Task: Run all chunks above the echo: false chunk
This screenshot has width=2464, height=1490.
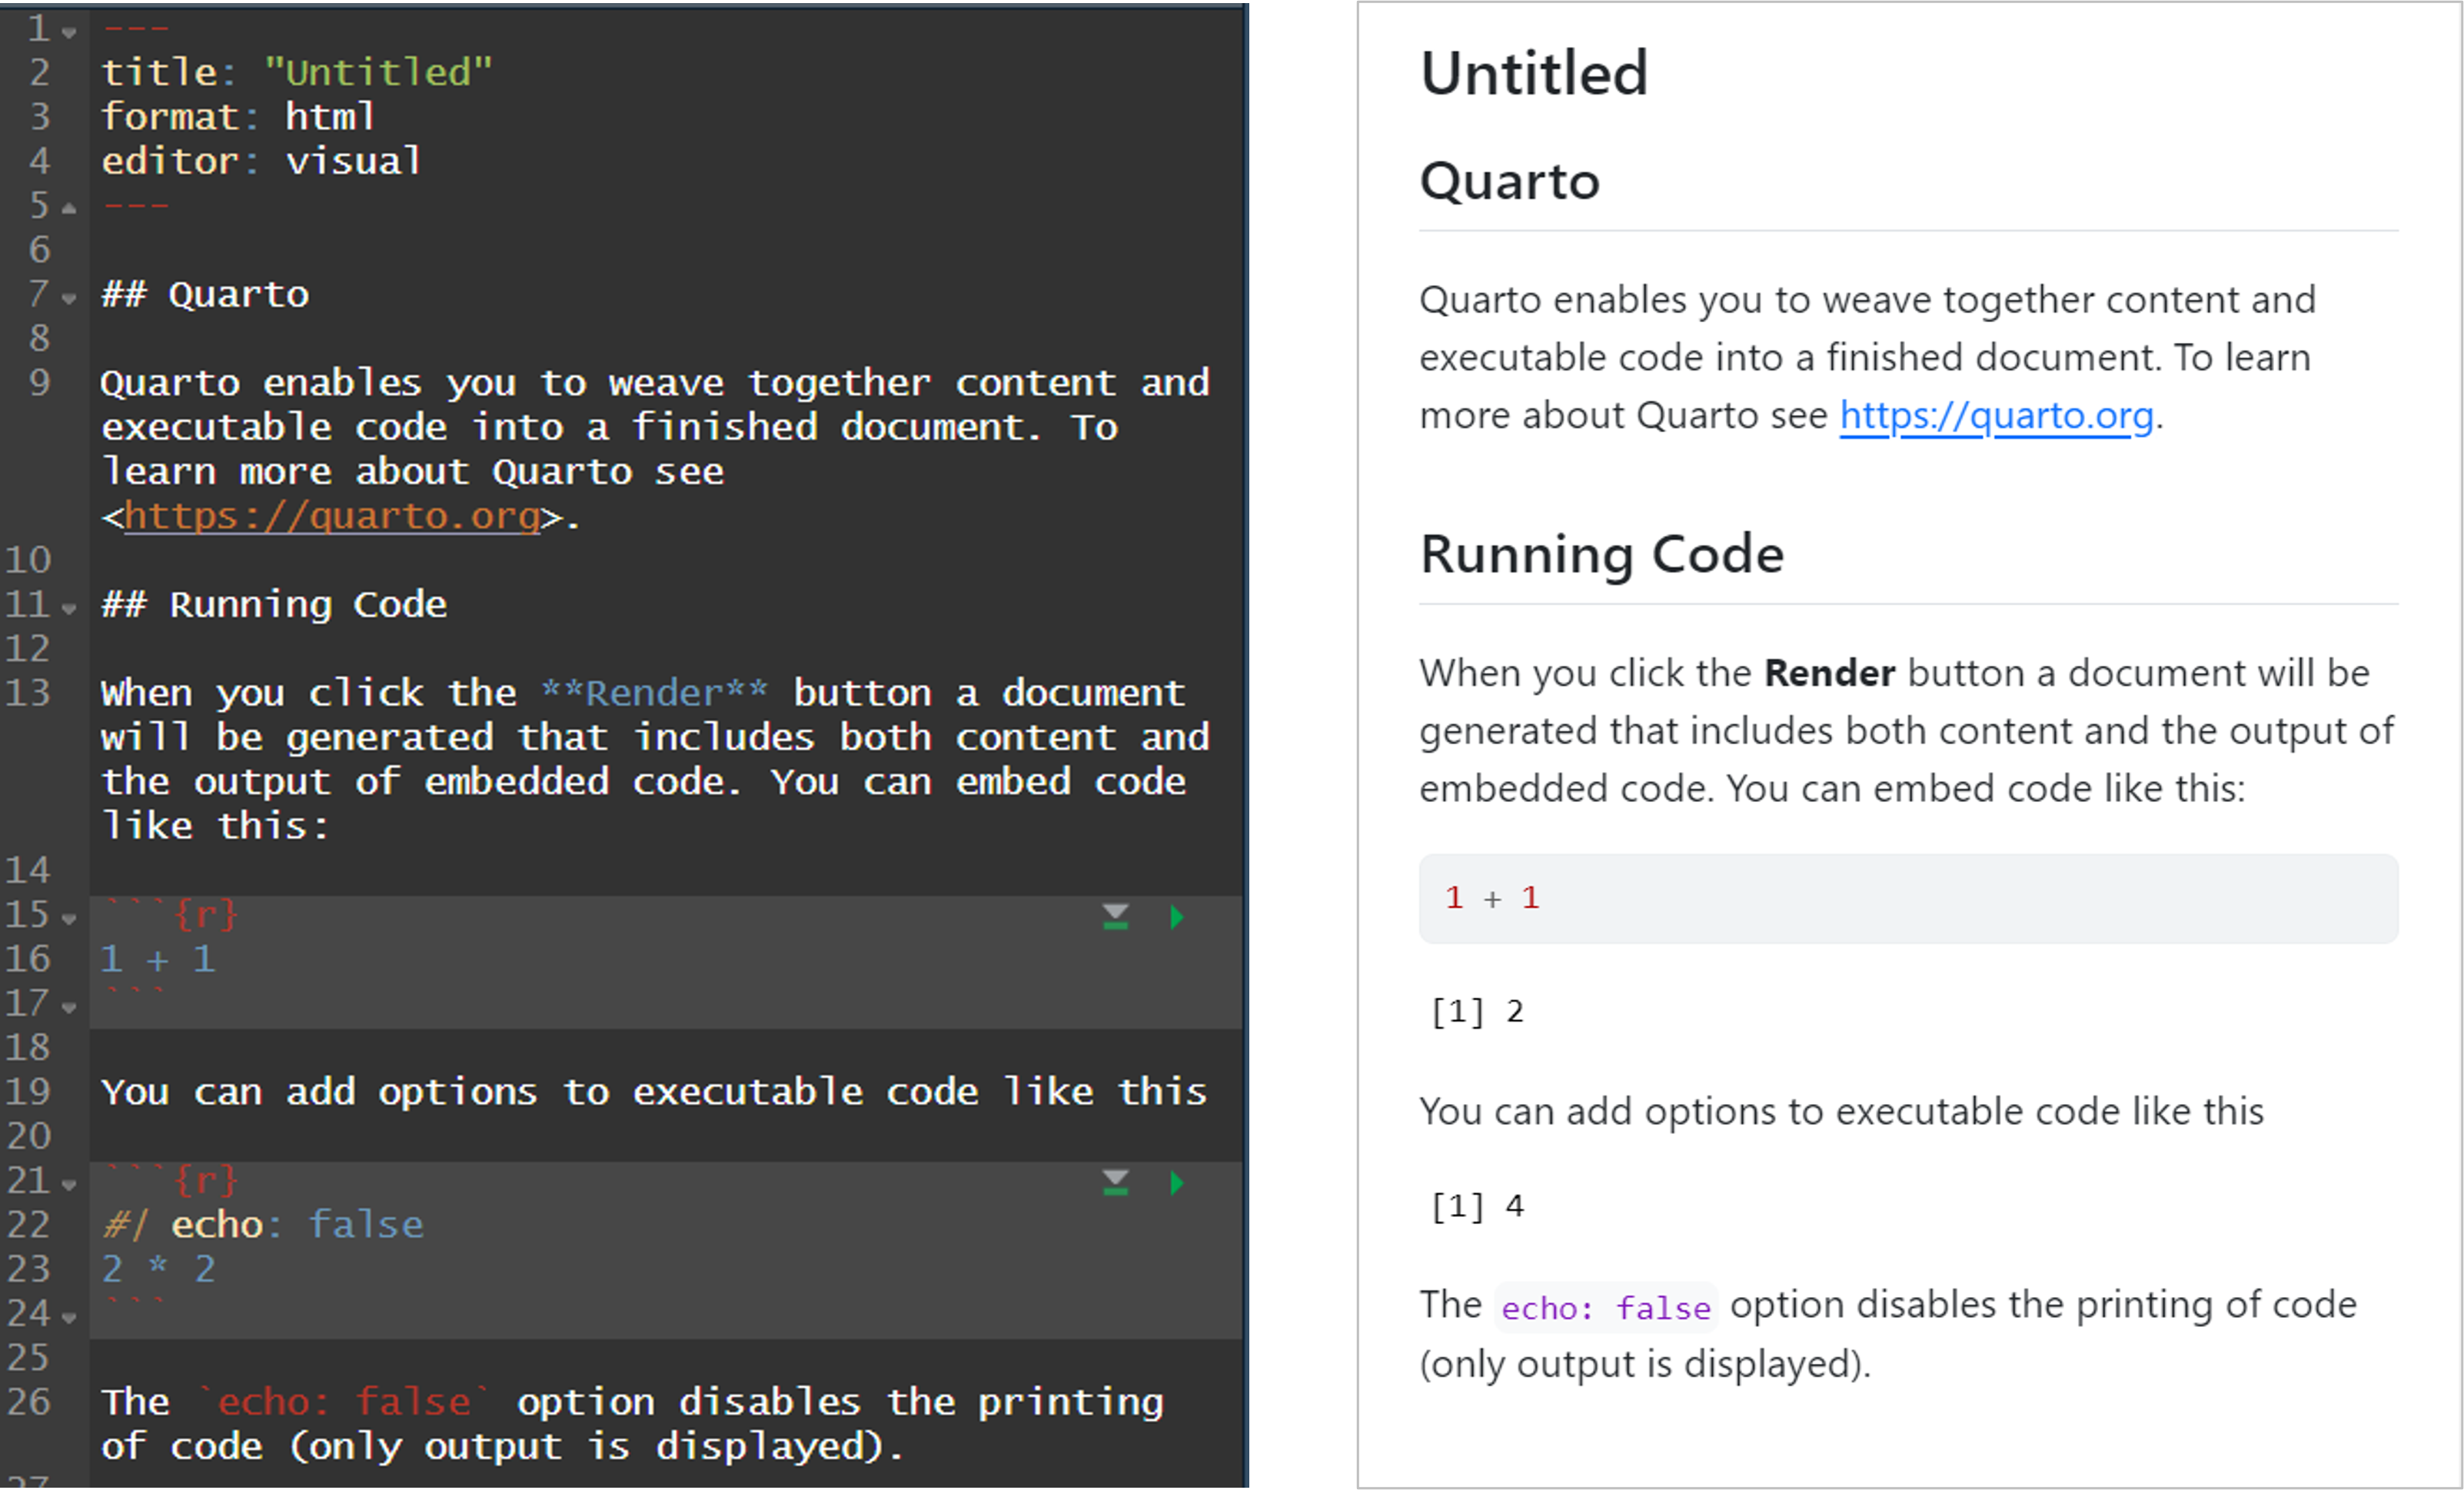Action: pos(1115,1183)
